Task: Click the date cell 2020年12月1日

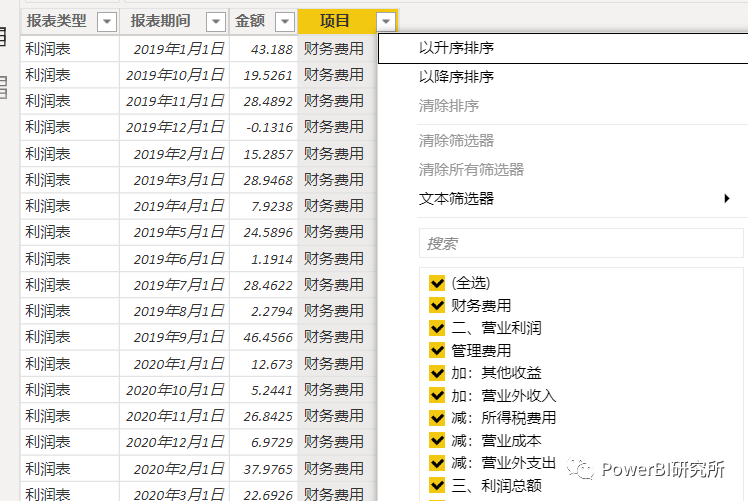Action: [x=175, y=442]
